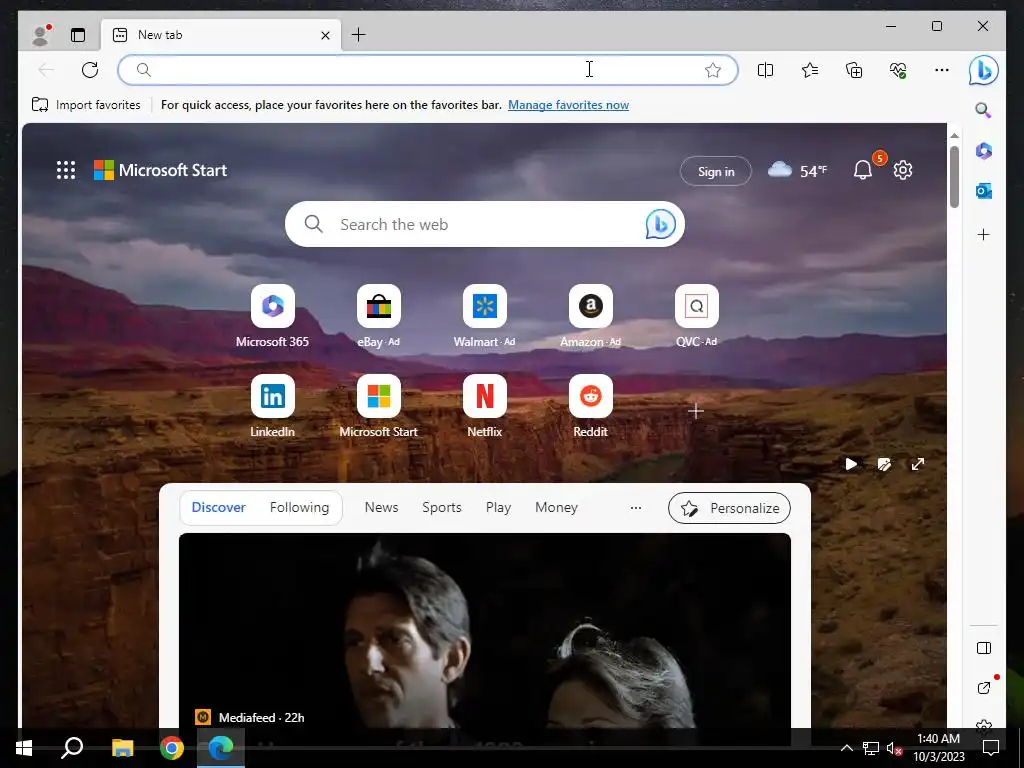Image resolution: width=1024 pixels, height=768 pixels.
Task: Open Google Chrome from taskbar
Action: click(x=172, y=748)
